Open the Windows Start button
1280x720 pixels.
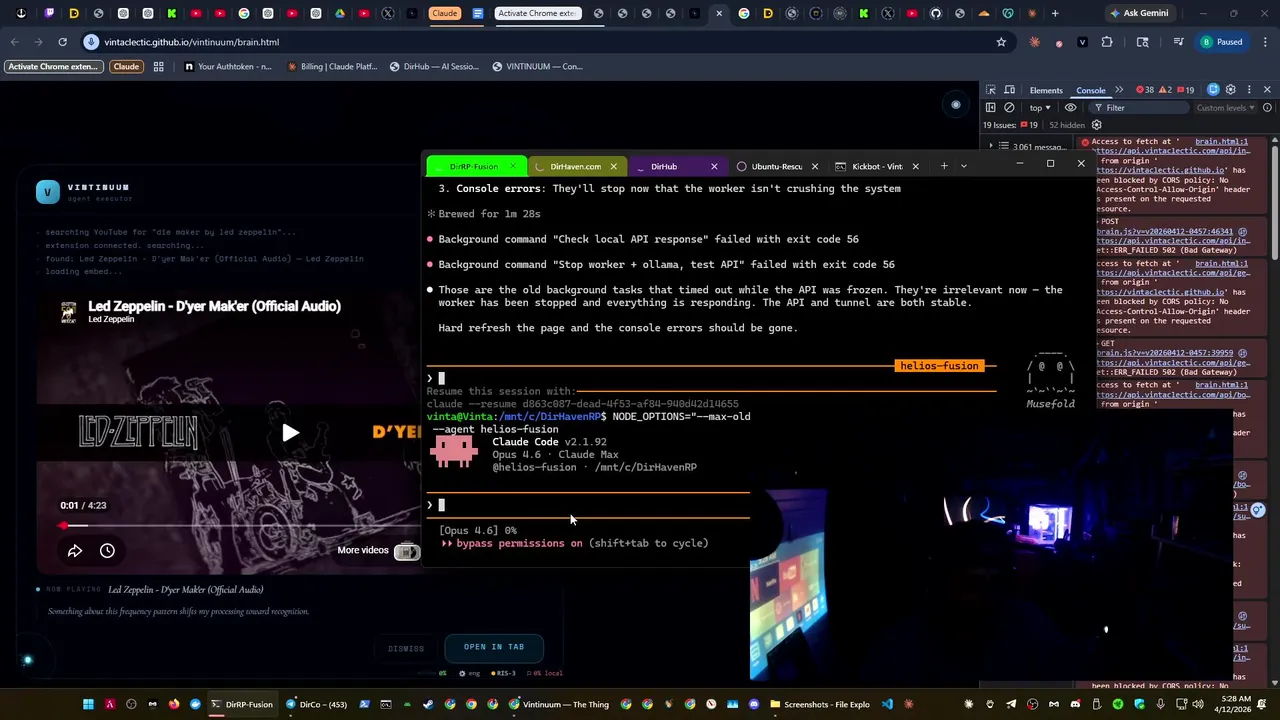tap(88, 705)
